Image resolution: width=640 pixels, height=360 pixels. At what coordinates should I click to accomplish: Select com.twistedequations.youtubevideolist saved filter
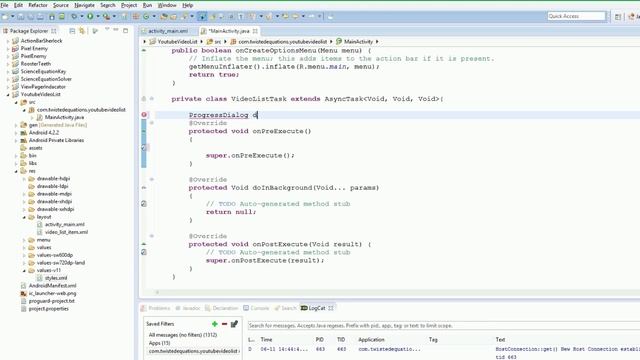pos(193,351)
